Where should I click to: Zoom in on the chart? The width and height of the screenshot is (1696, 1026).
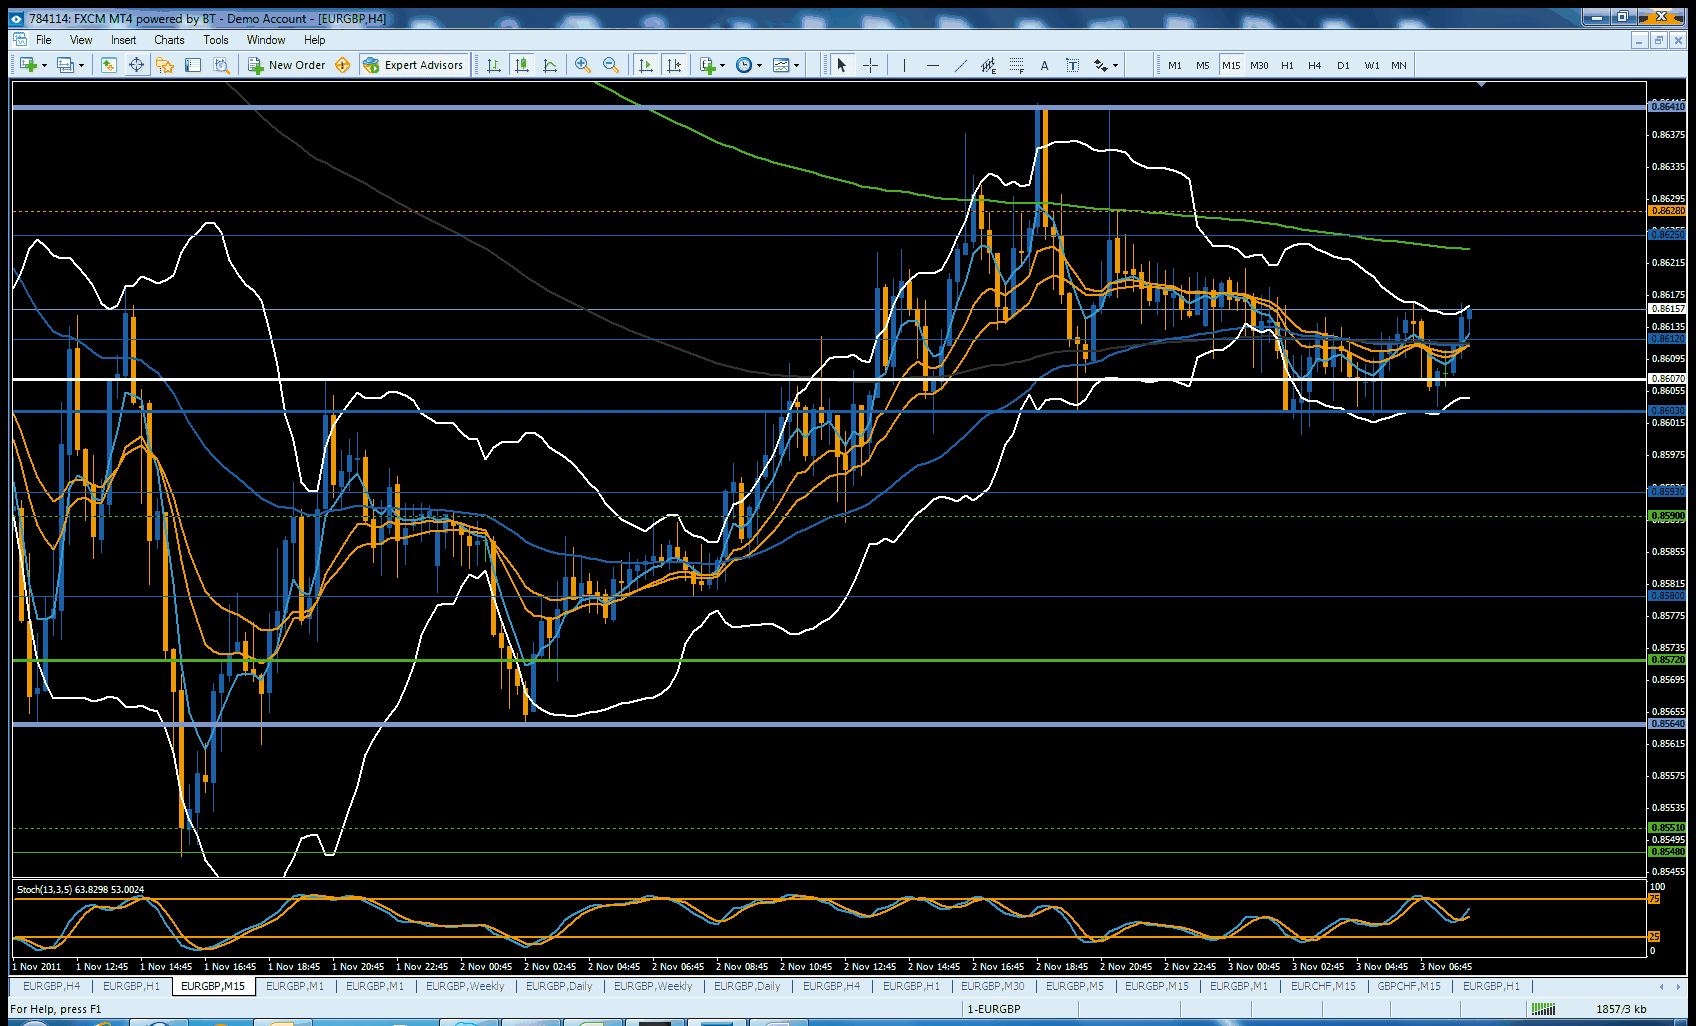tap(582, 65)
